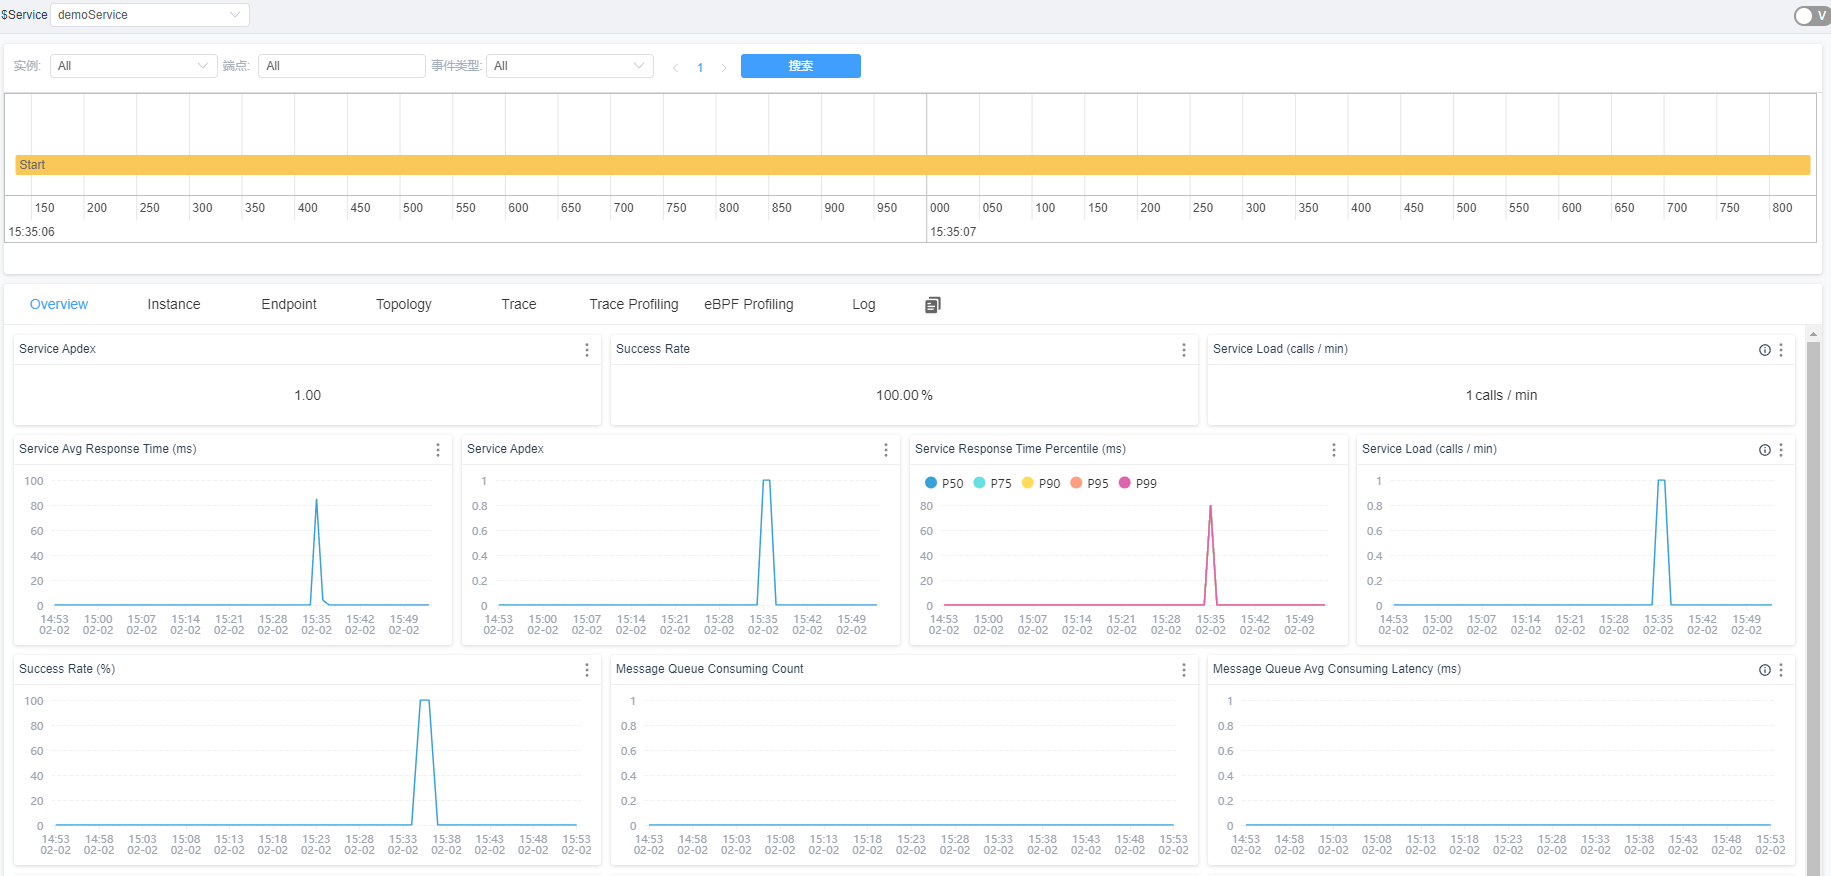
Task: Open the 事件类型 event type dropdown
Action: pos(569,66)
